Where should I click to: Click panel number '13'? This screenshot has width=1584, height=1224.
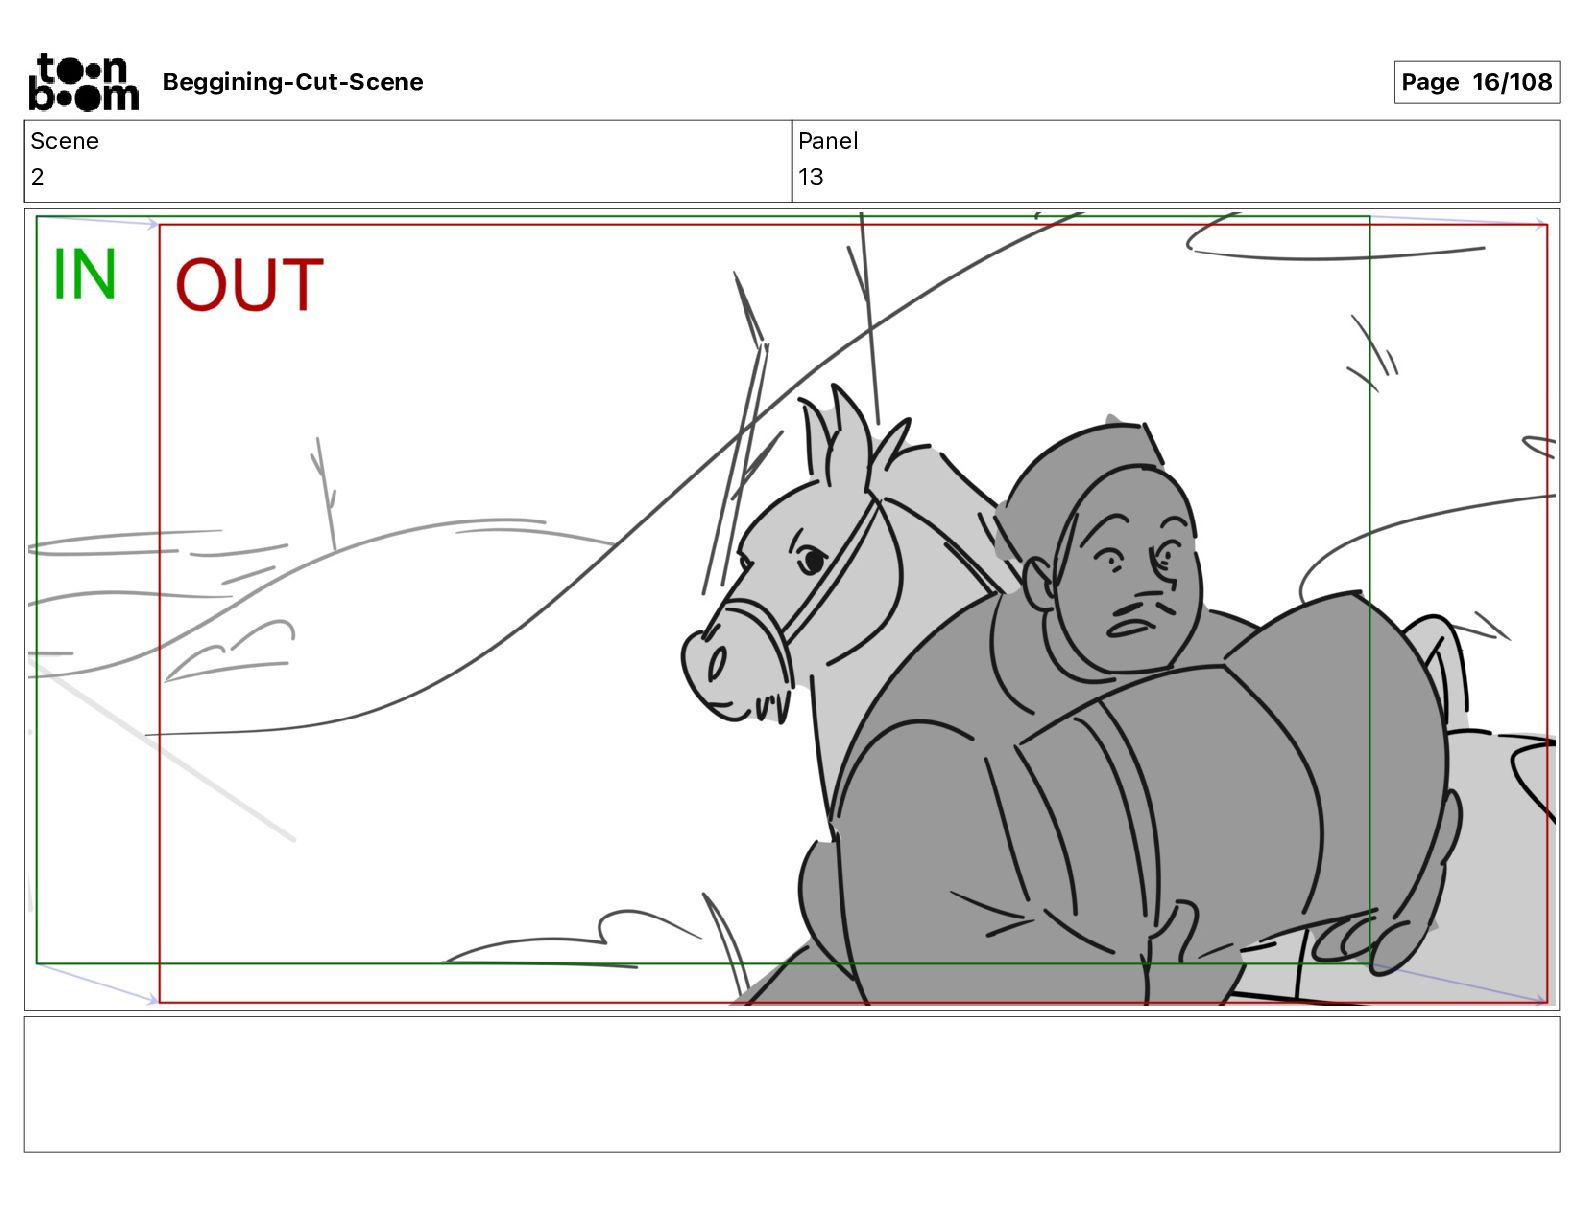811,177
